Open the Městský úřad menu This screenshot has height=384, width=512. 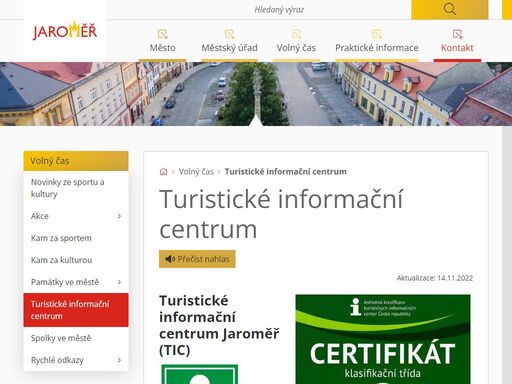point(230,48)
